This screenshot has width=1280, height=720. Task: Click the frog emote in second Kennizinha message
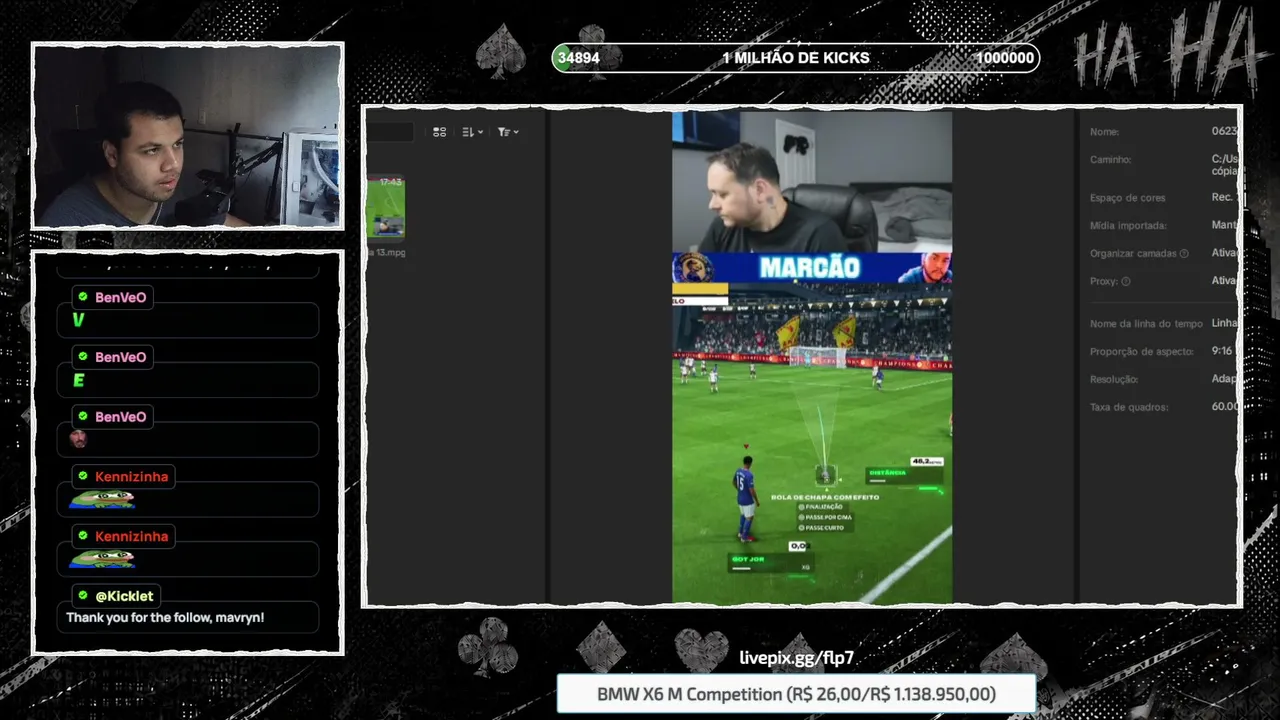(101, 558)
